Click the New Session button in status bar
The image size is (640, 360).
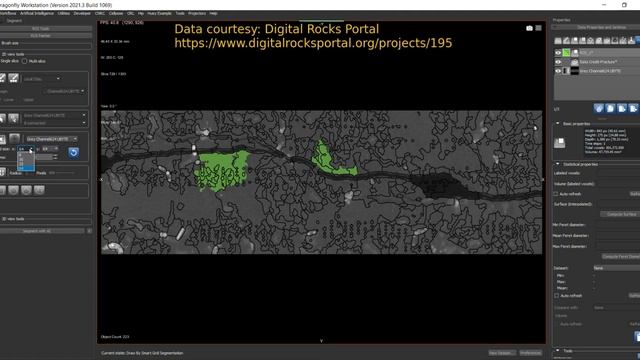click(502, 353)
